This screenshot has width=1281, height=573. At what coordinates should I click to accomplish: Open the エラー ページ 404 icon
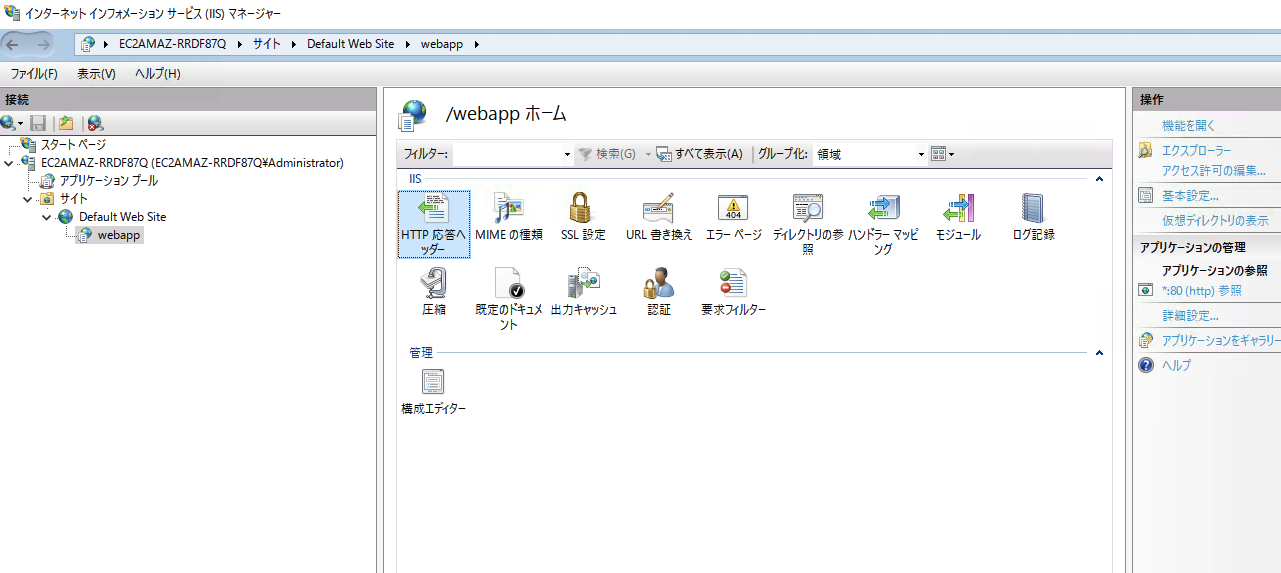pos(733,208)
